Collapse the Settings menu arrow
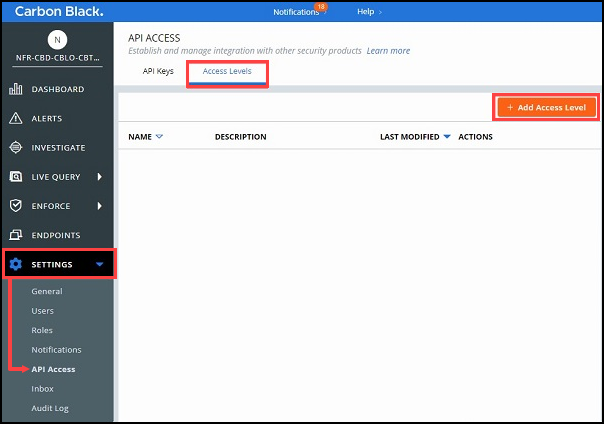This screenshot has width=604, height=424. coord(99,265)
